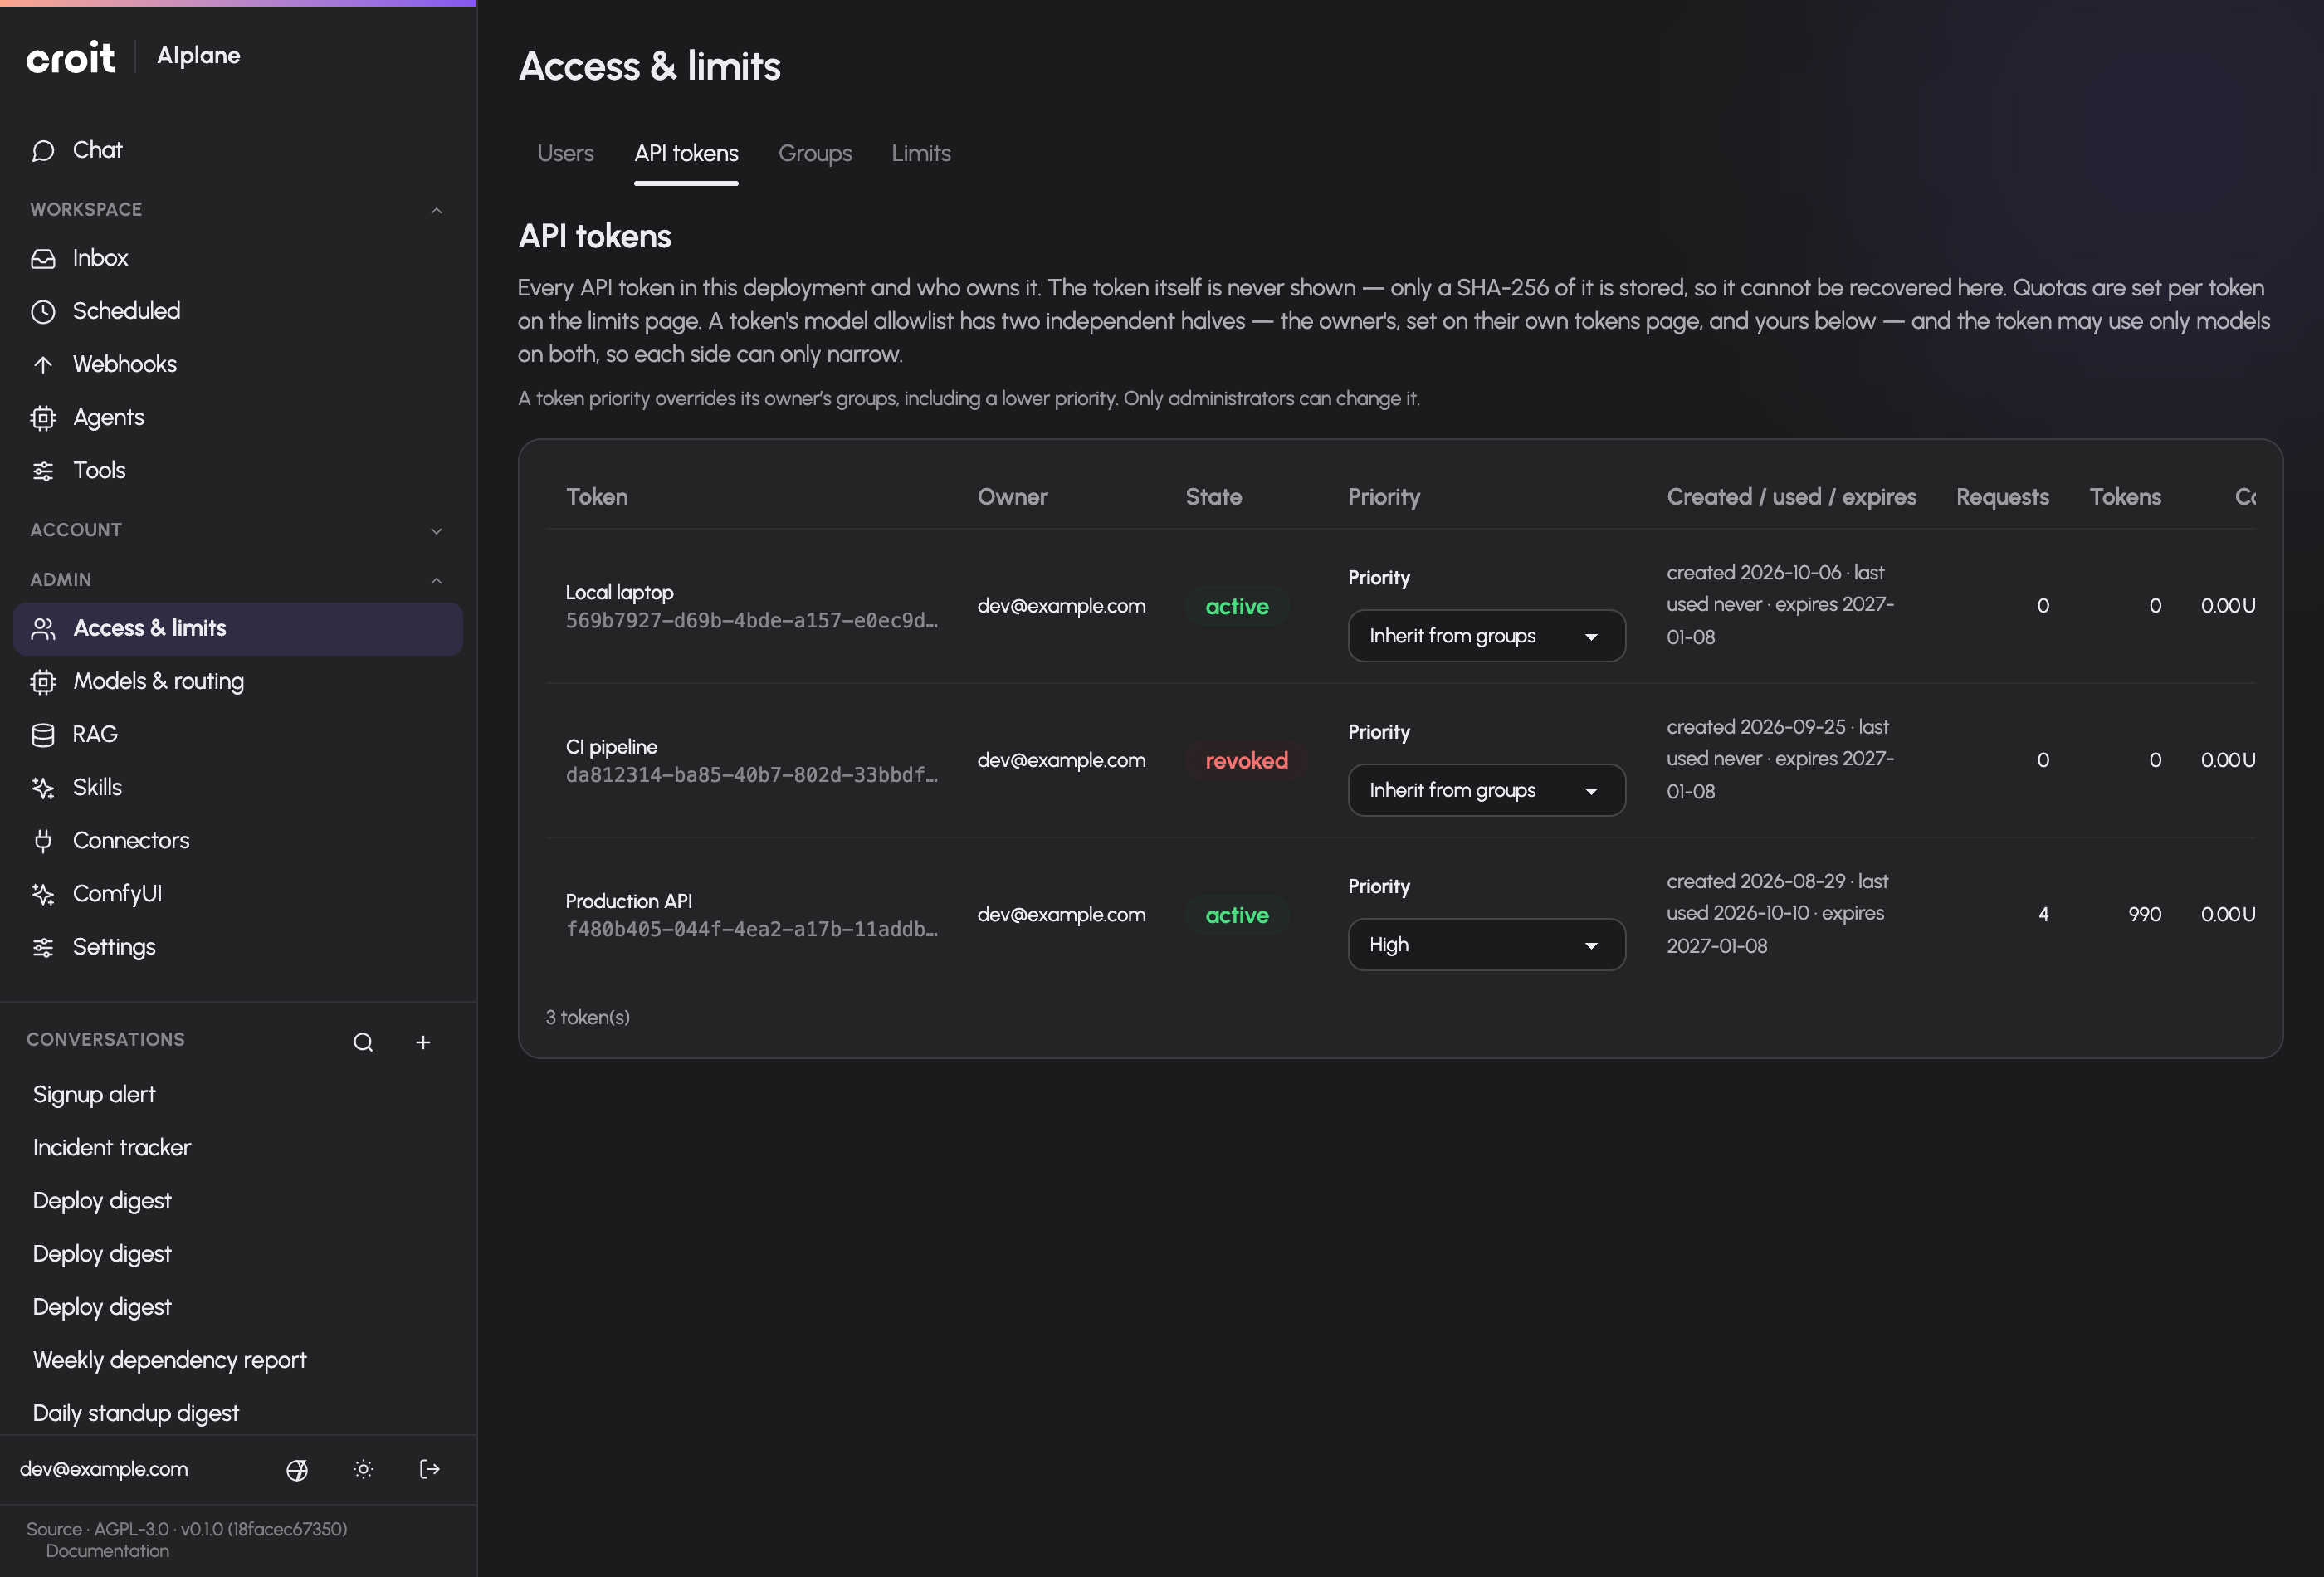
Task: Start a new conversation with plus icon
Action: [x=423, y=1042]
